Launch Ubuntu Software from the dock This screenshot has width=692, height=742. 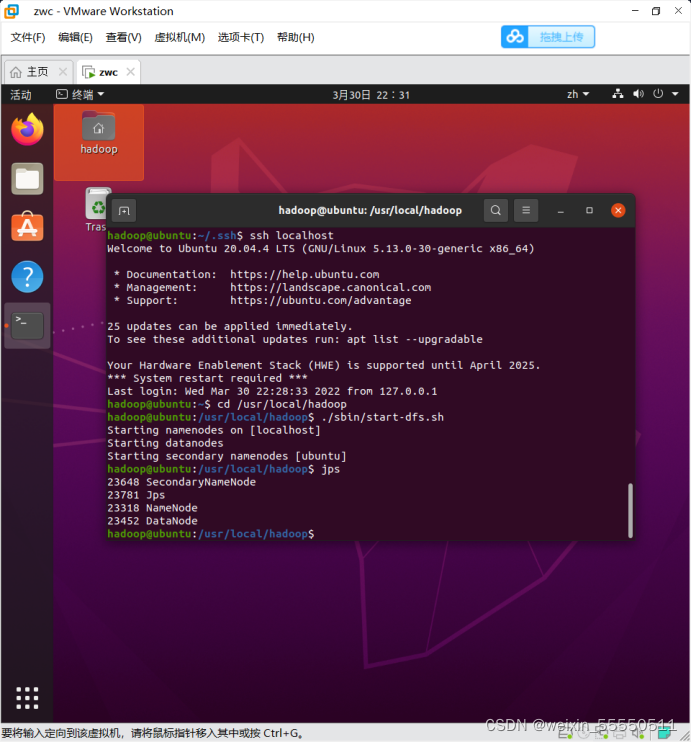point(27,227)
